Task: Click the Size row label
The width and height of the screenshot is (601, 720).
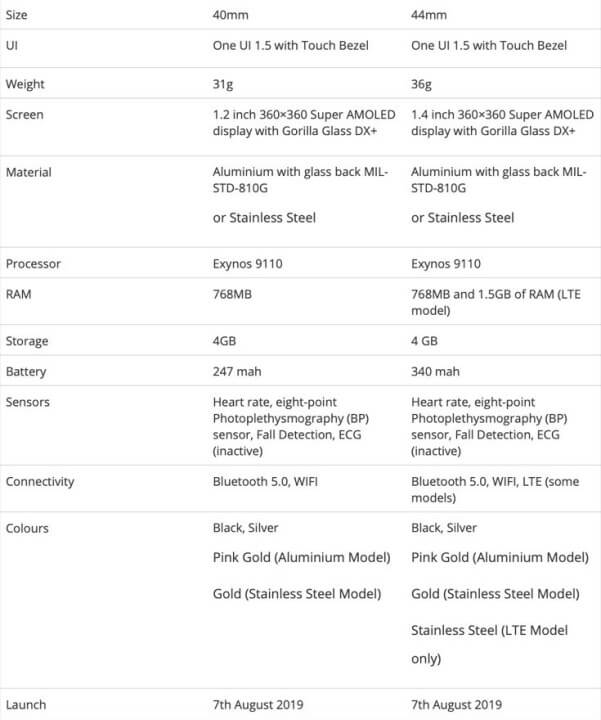Action: click(x=17, y=14)
